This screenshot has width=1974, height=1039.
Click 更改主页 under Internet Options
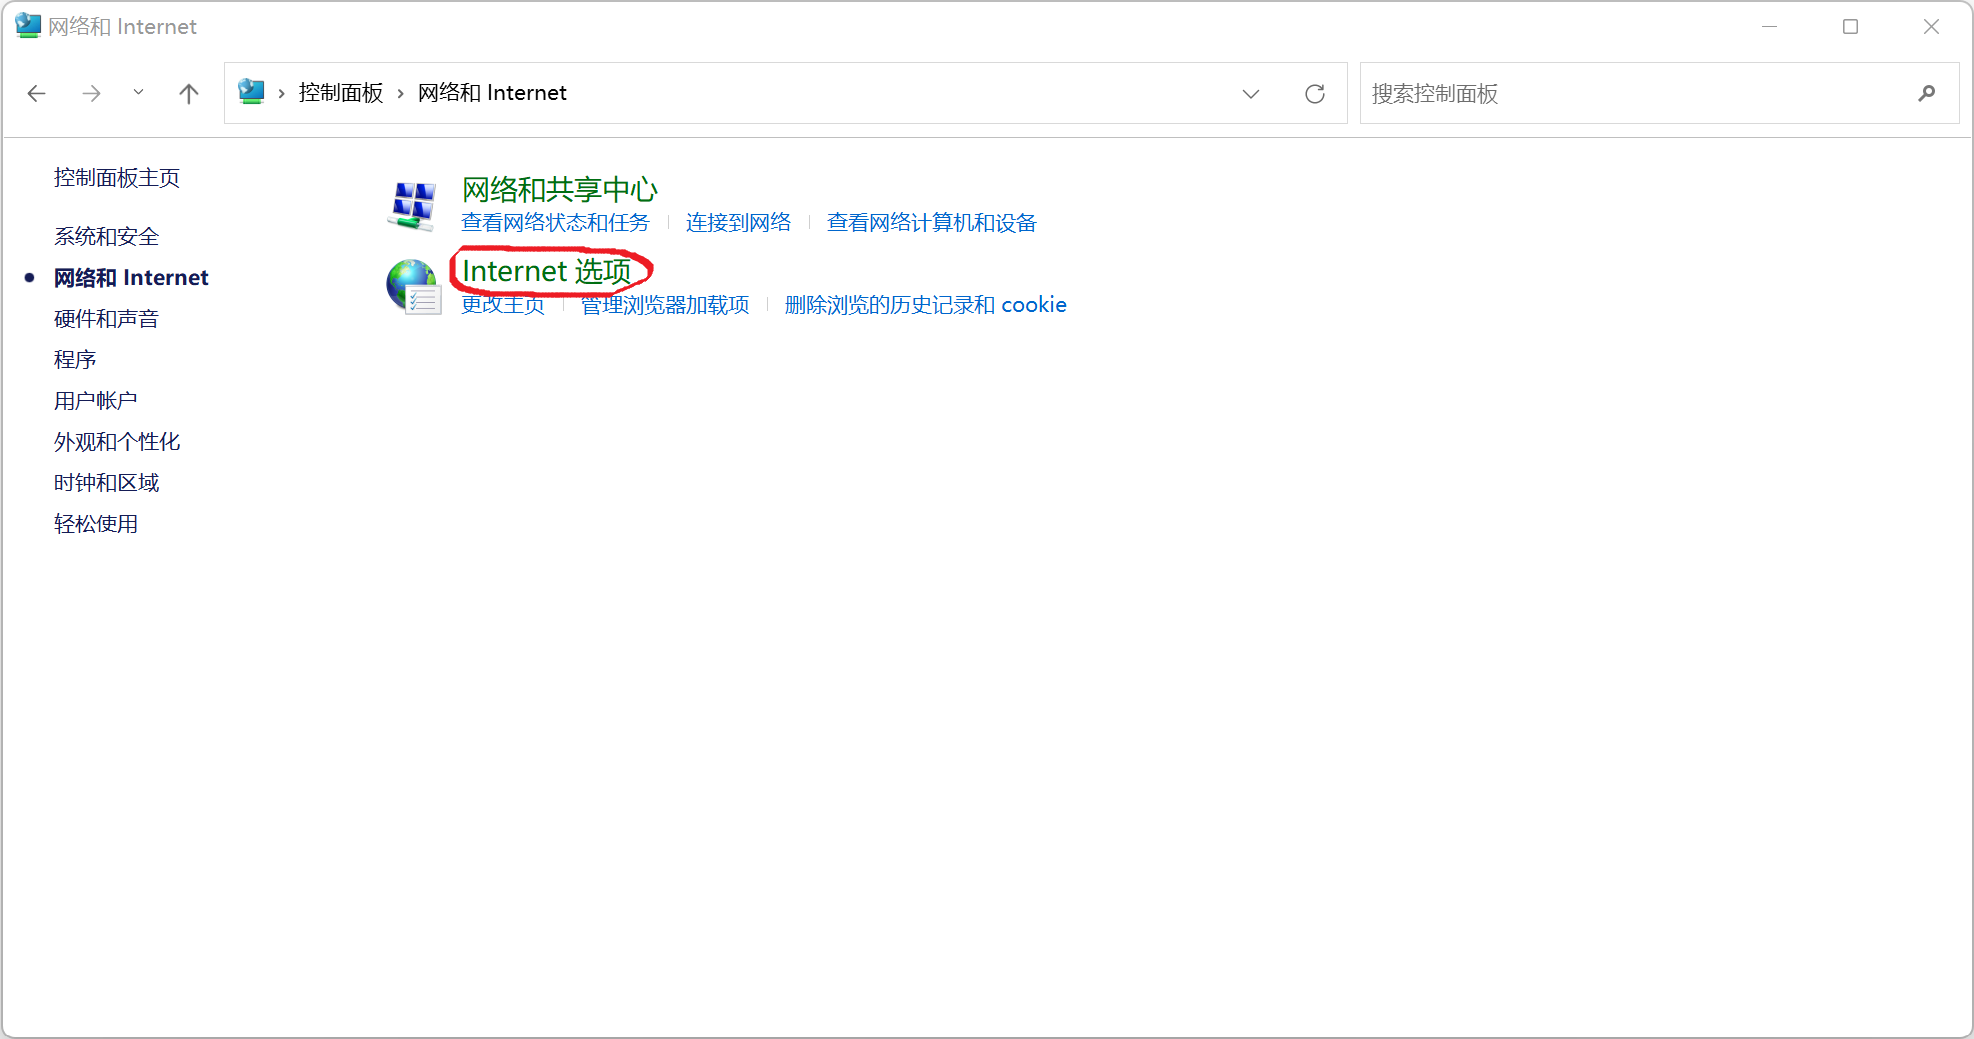[x=502, y=305]
